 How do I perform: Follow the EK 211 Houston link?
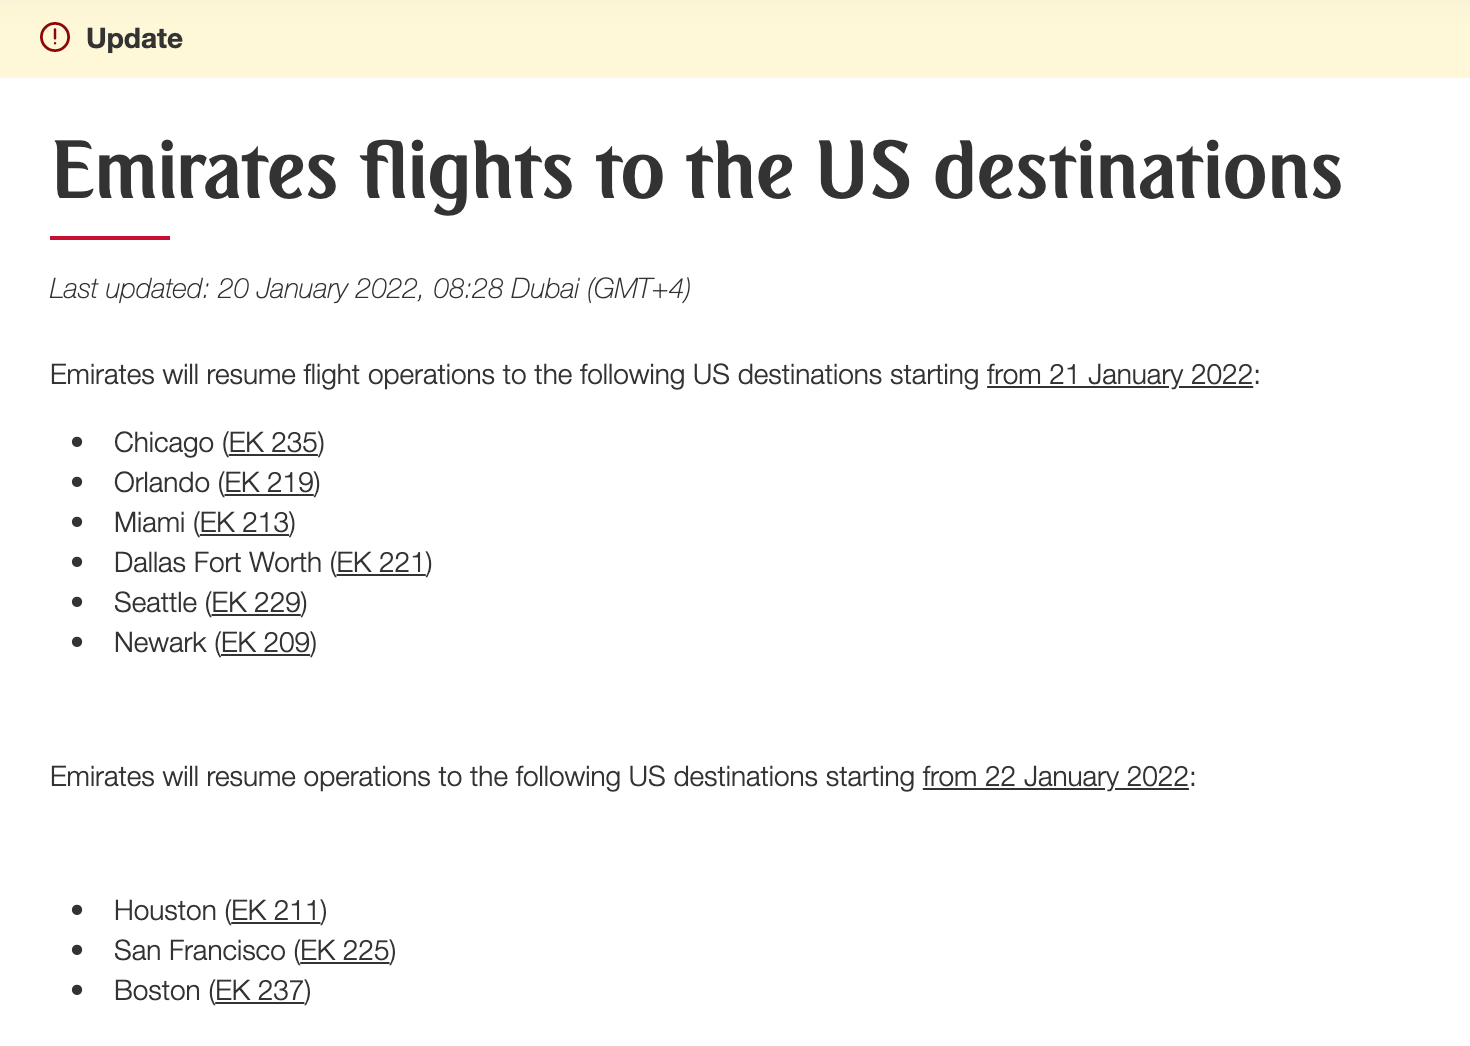point(276,911)
